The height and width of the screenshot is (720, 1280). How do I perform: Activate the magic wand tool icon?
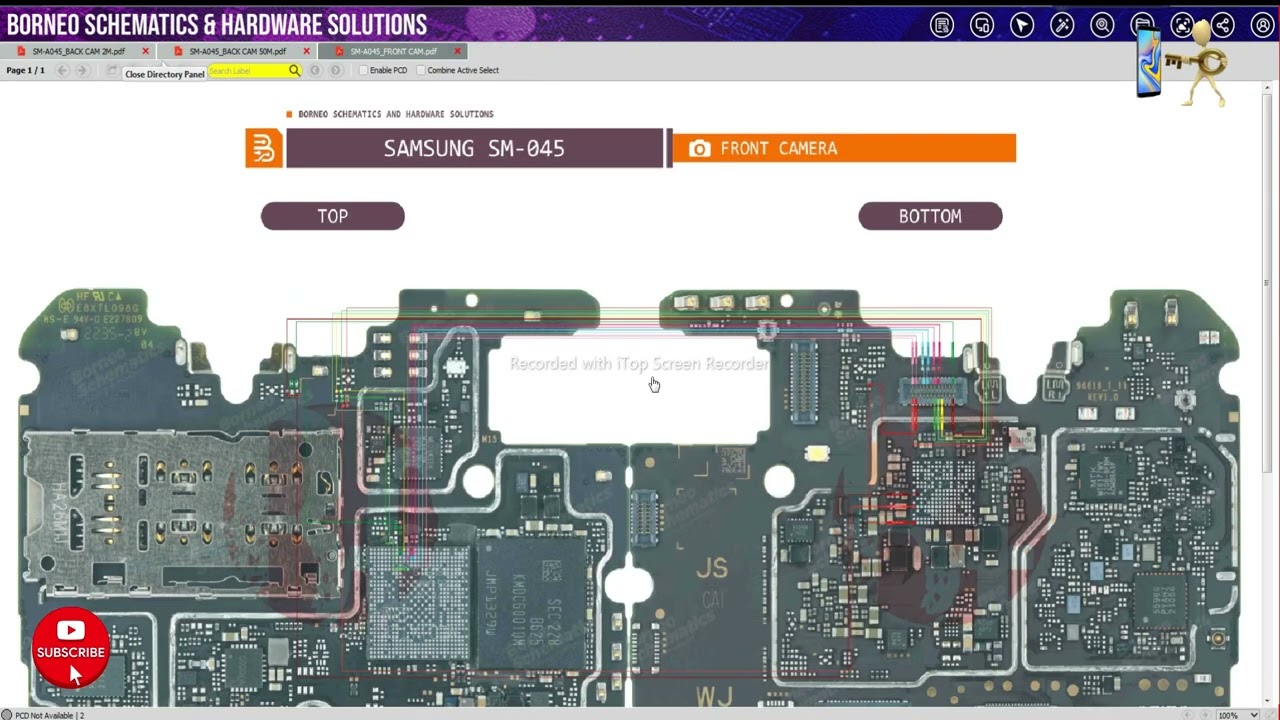click(1062, 26)
